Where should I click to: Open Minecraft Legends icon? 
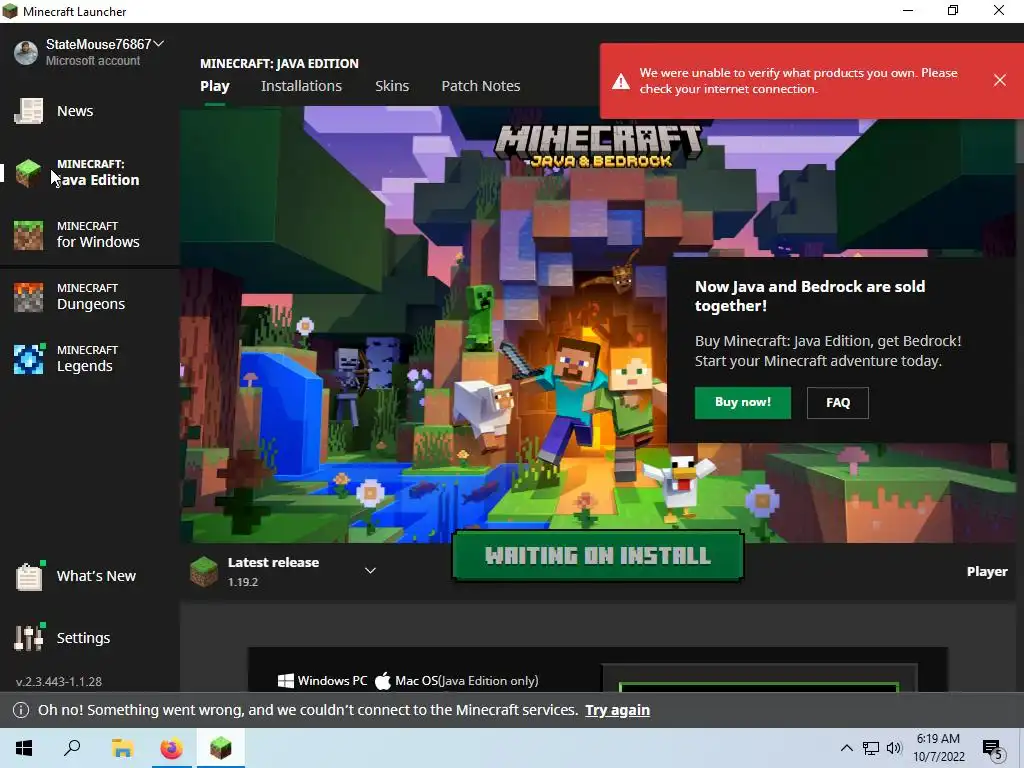pos(29,359)
